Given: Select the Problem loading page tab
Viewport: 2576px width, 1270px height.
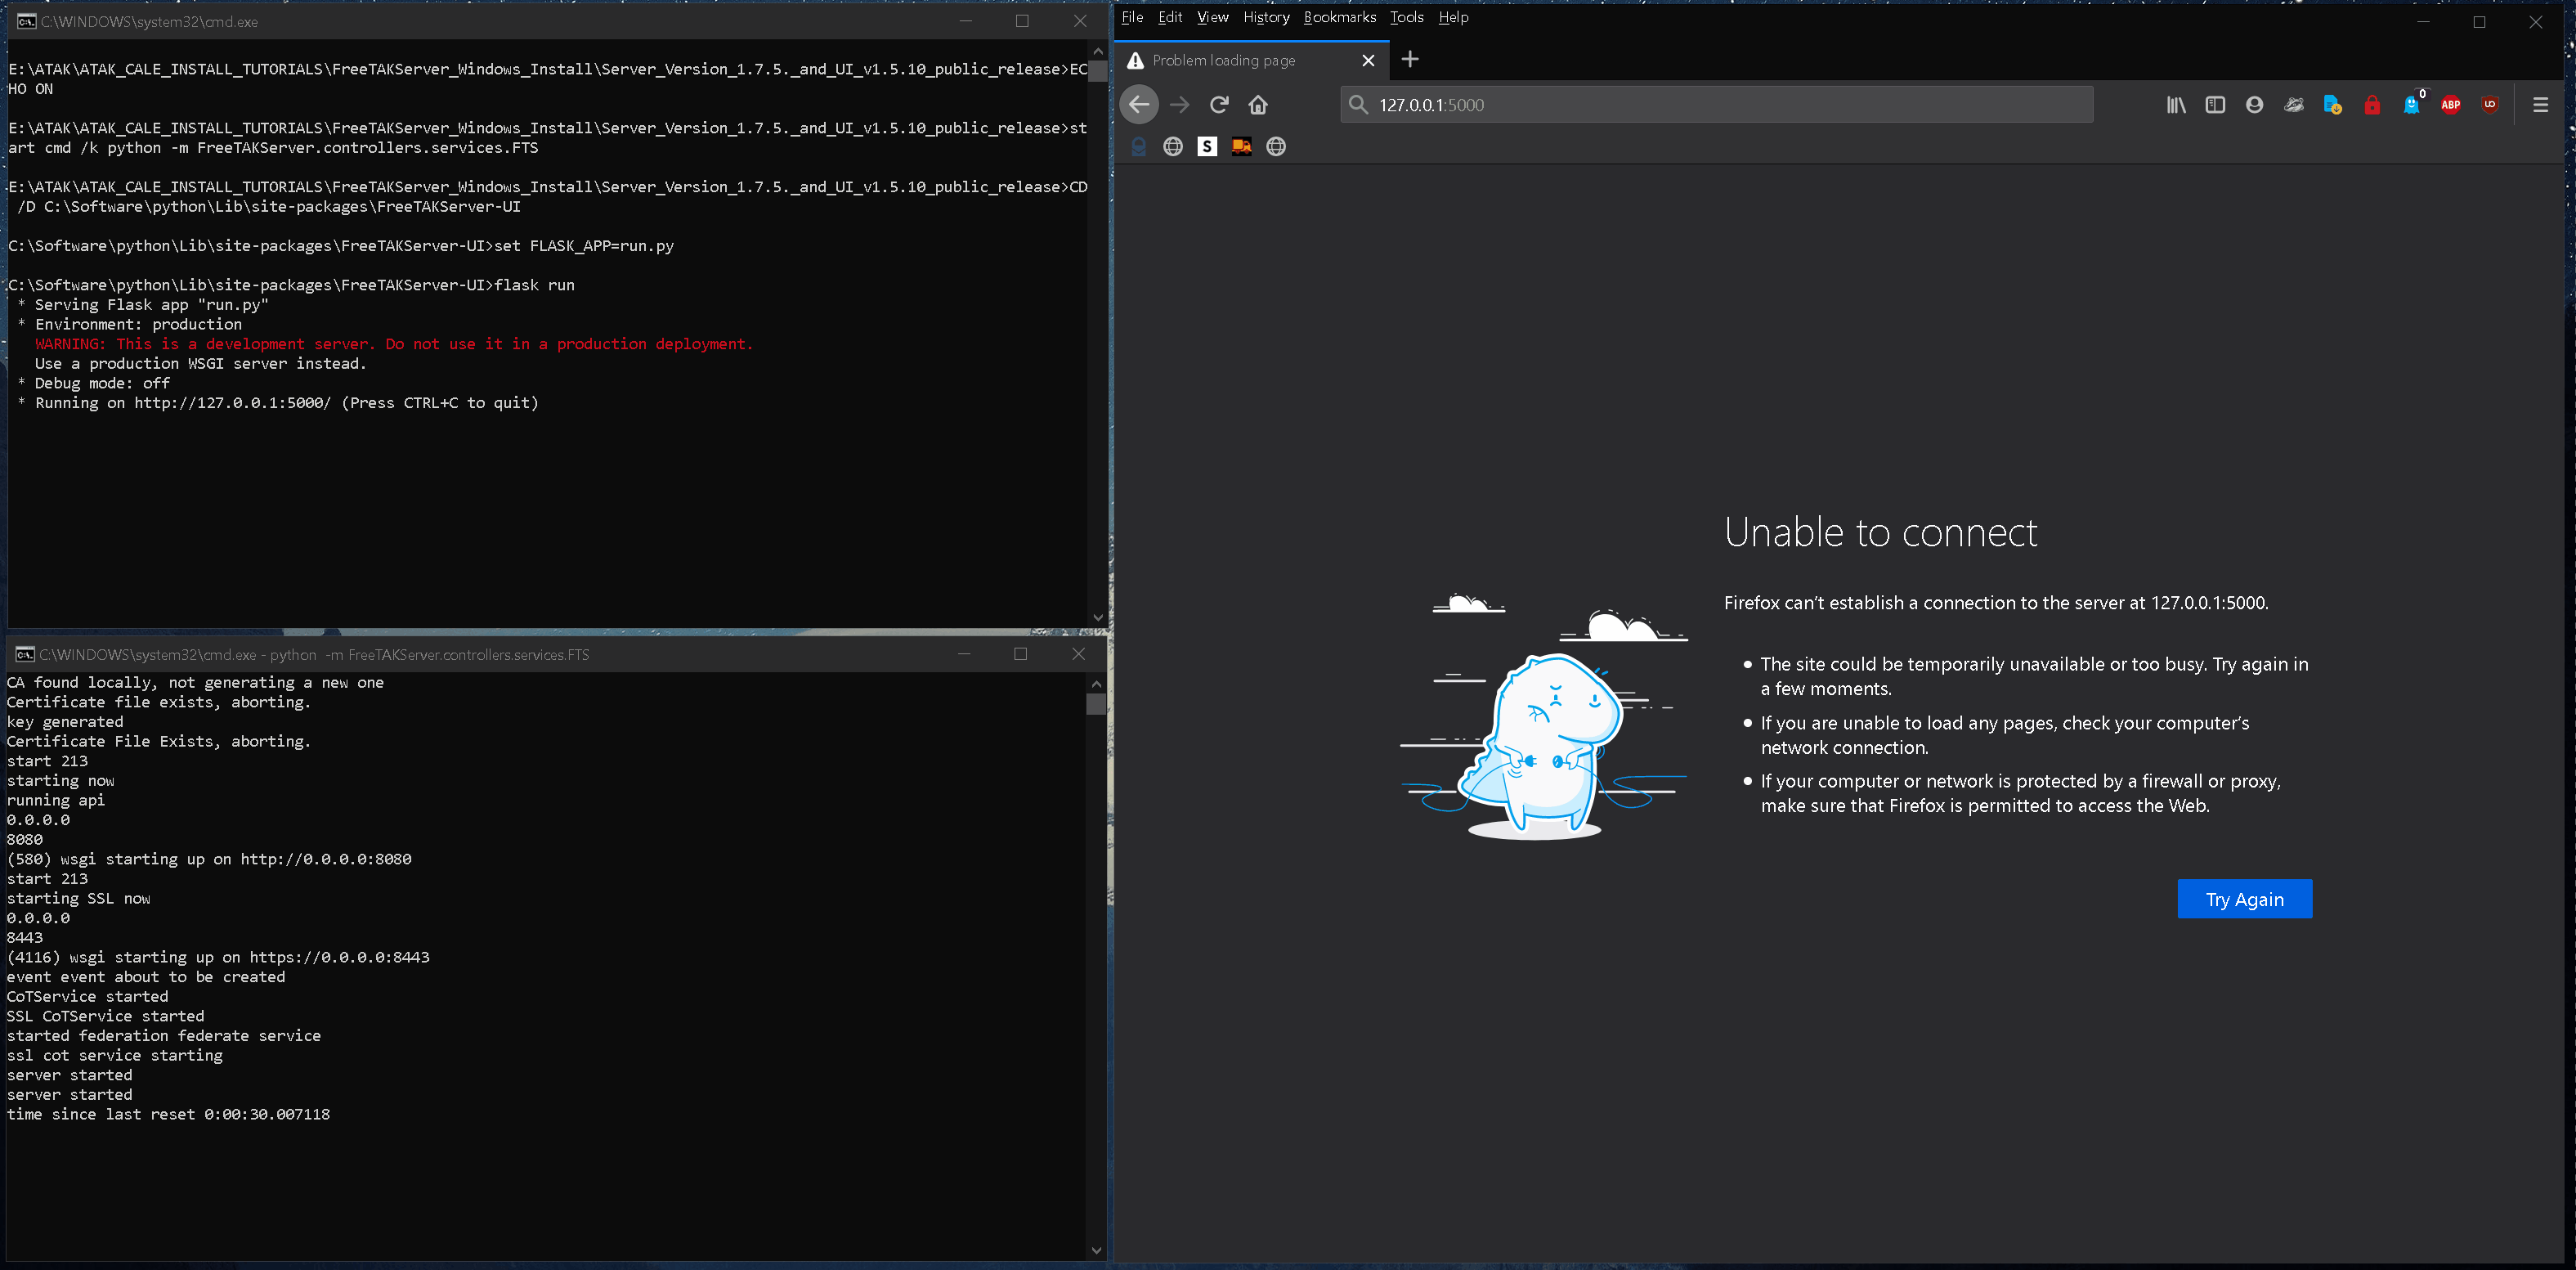Looking at the screenshot, I should (1252, 61).
